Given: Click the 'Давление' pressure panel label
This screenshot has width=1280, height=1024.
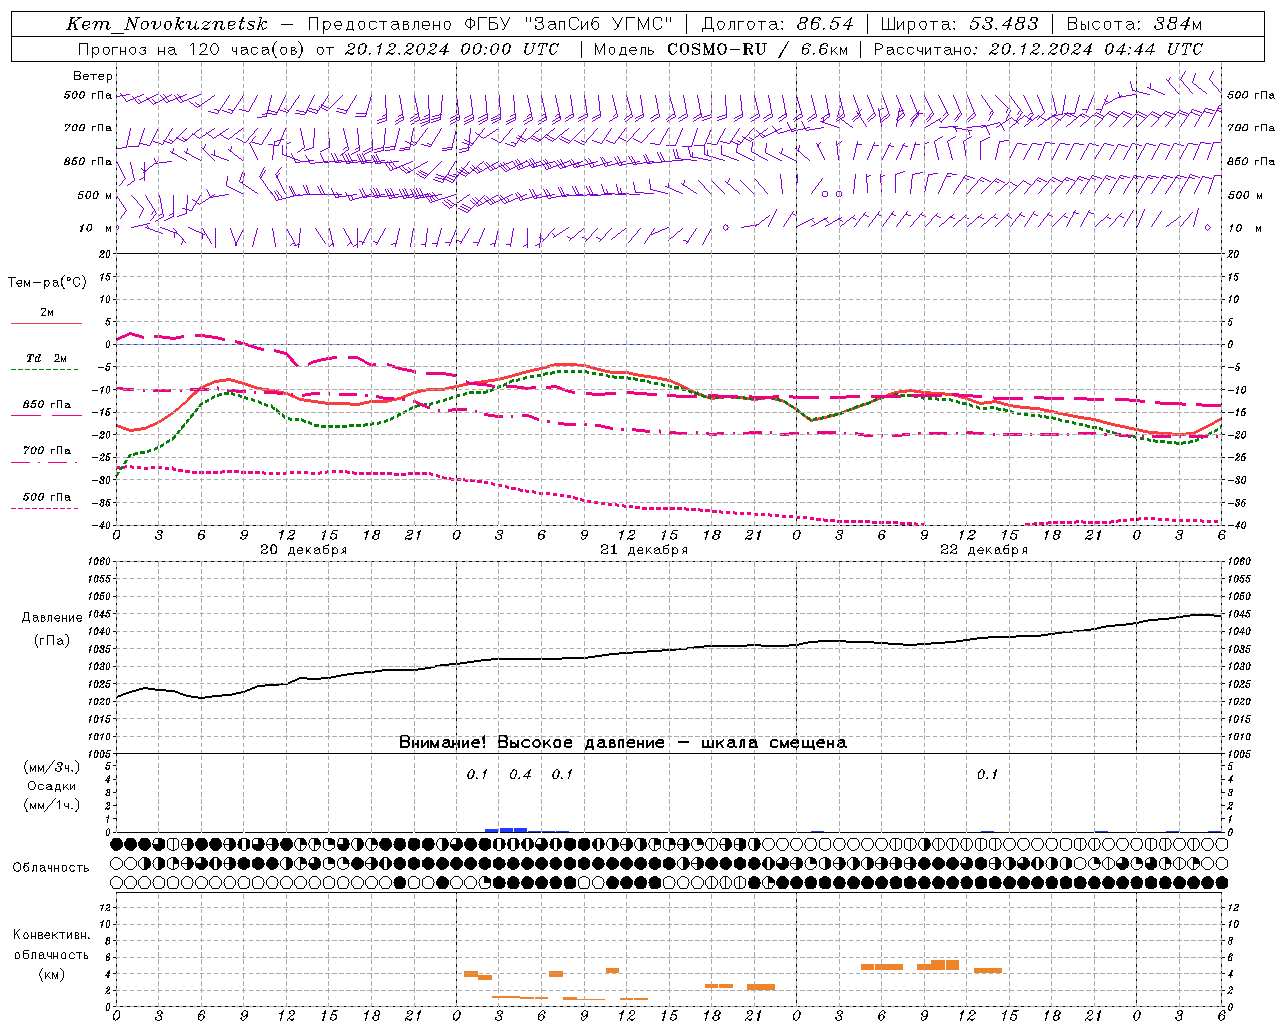Looking at the screenshot, I should point(52,618).
